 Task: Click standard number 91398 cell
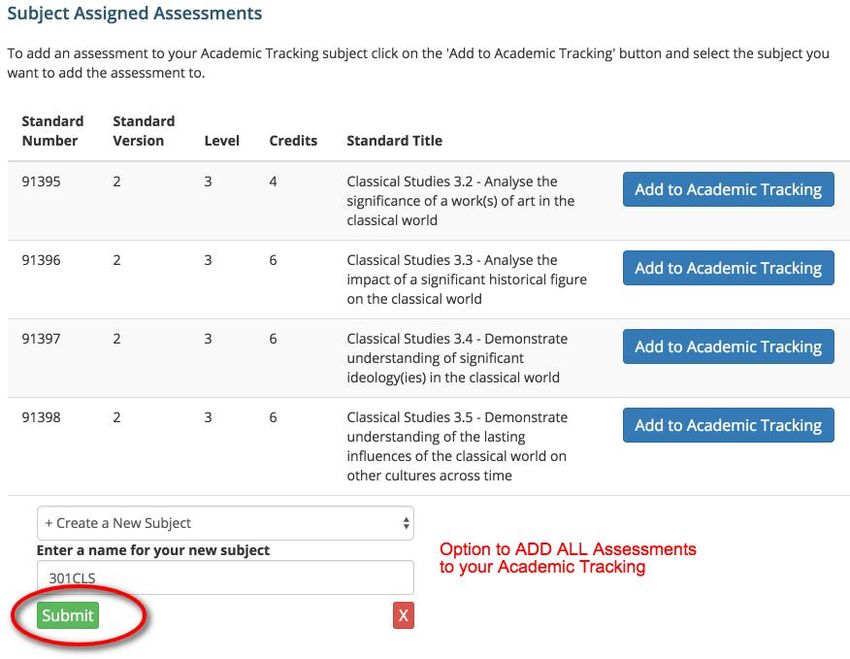[41, 417]
